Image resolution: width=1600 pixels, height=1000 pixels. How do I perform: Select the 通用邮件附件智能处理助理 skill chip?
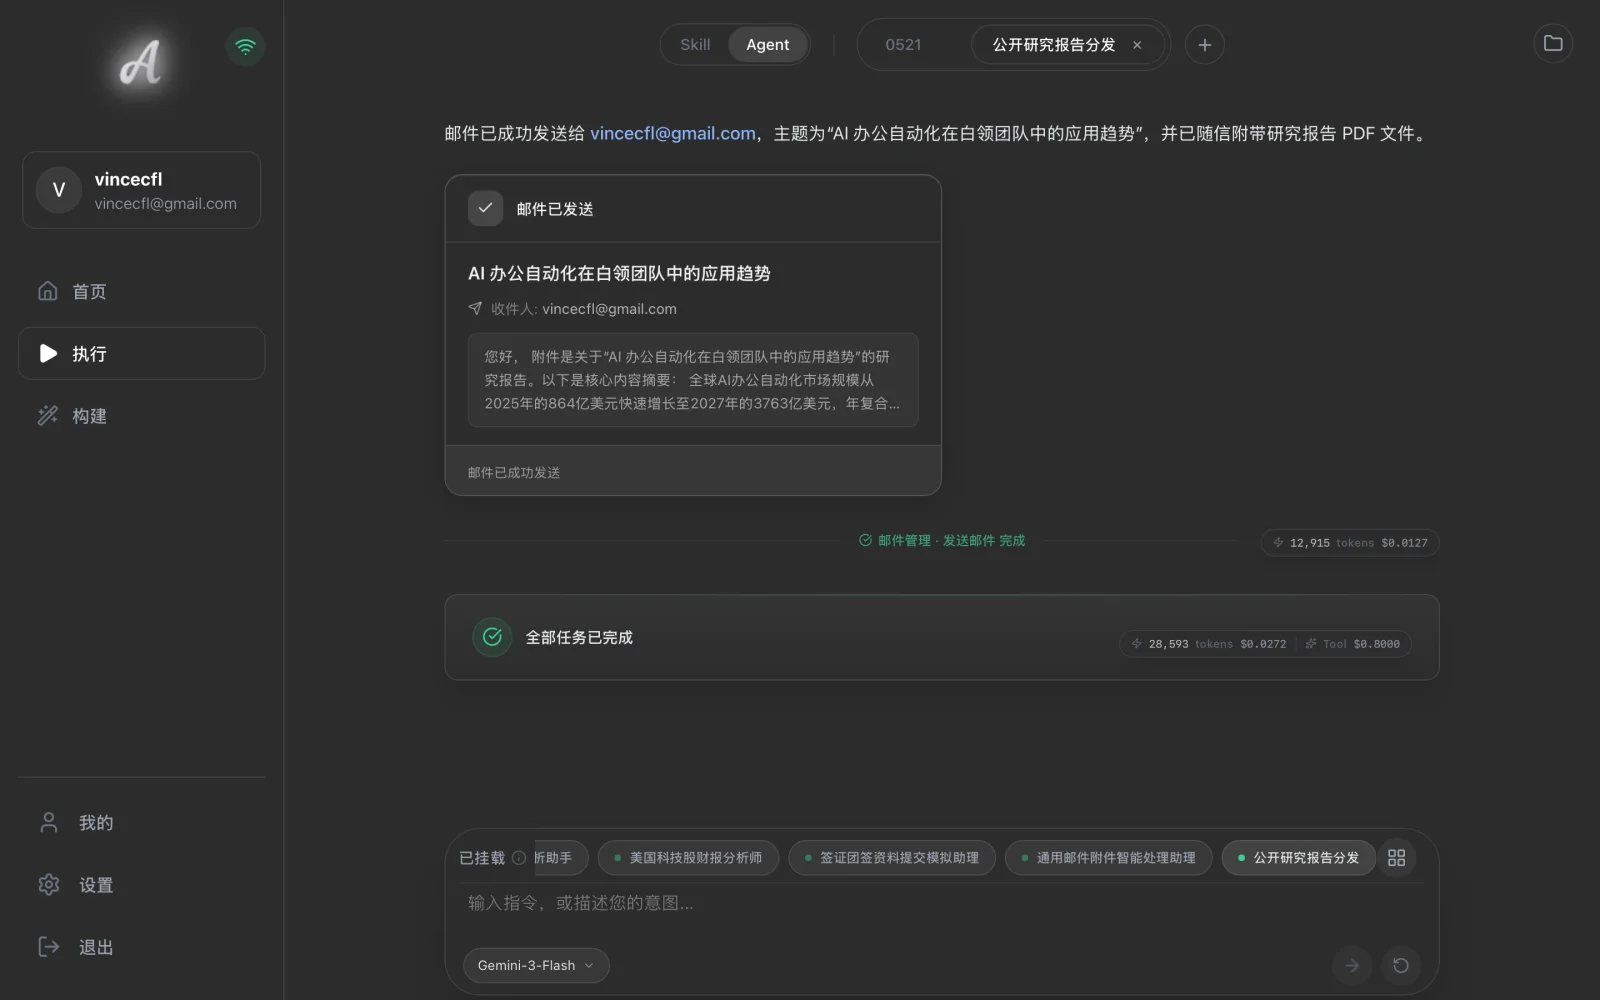(1109, 858)
